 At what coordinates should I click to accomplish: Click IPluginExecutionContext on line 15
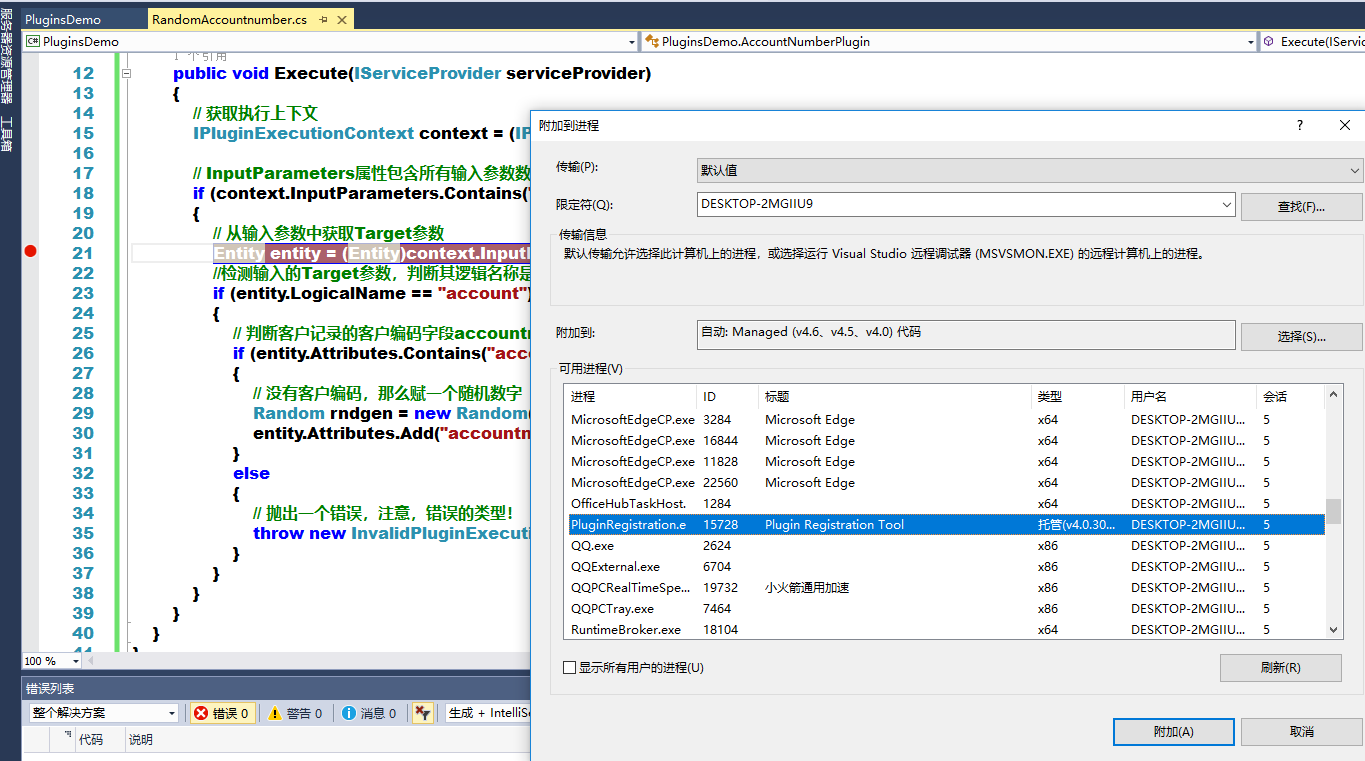click(x=303, y=133)
